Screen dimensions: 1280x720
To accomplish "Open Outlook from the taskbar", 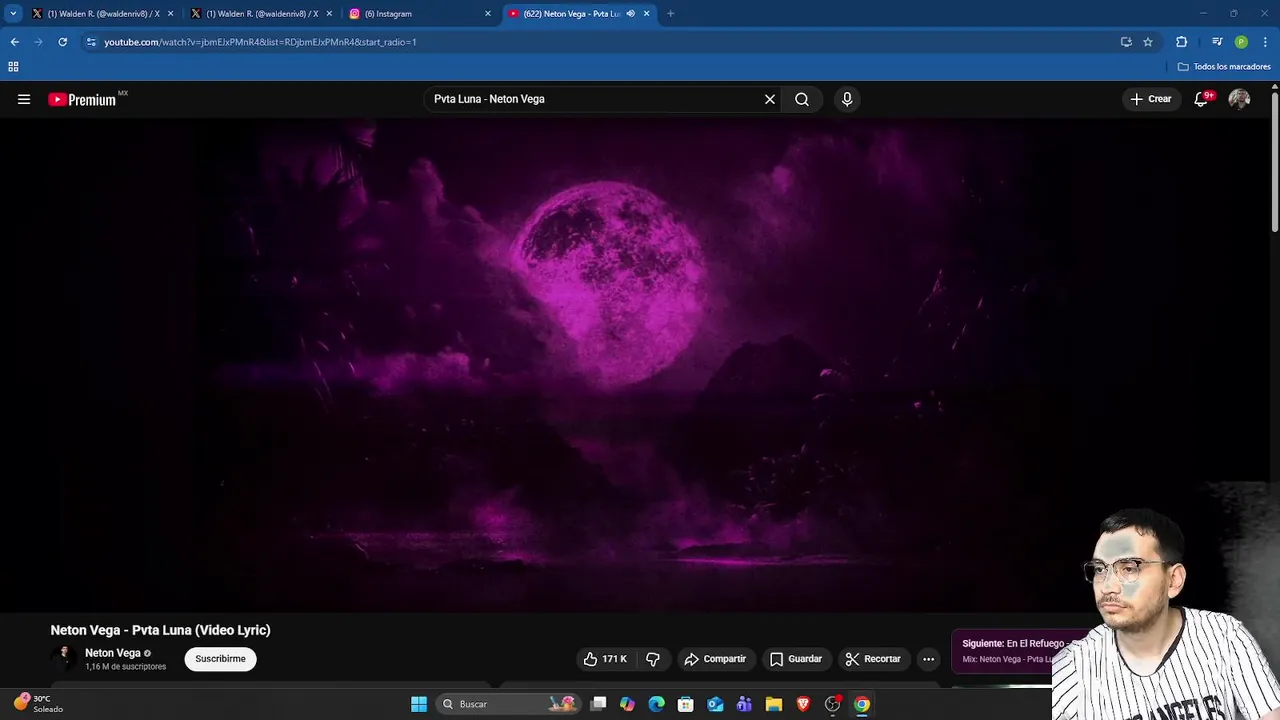I will [715, 704].
